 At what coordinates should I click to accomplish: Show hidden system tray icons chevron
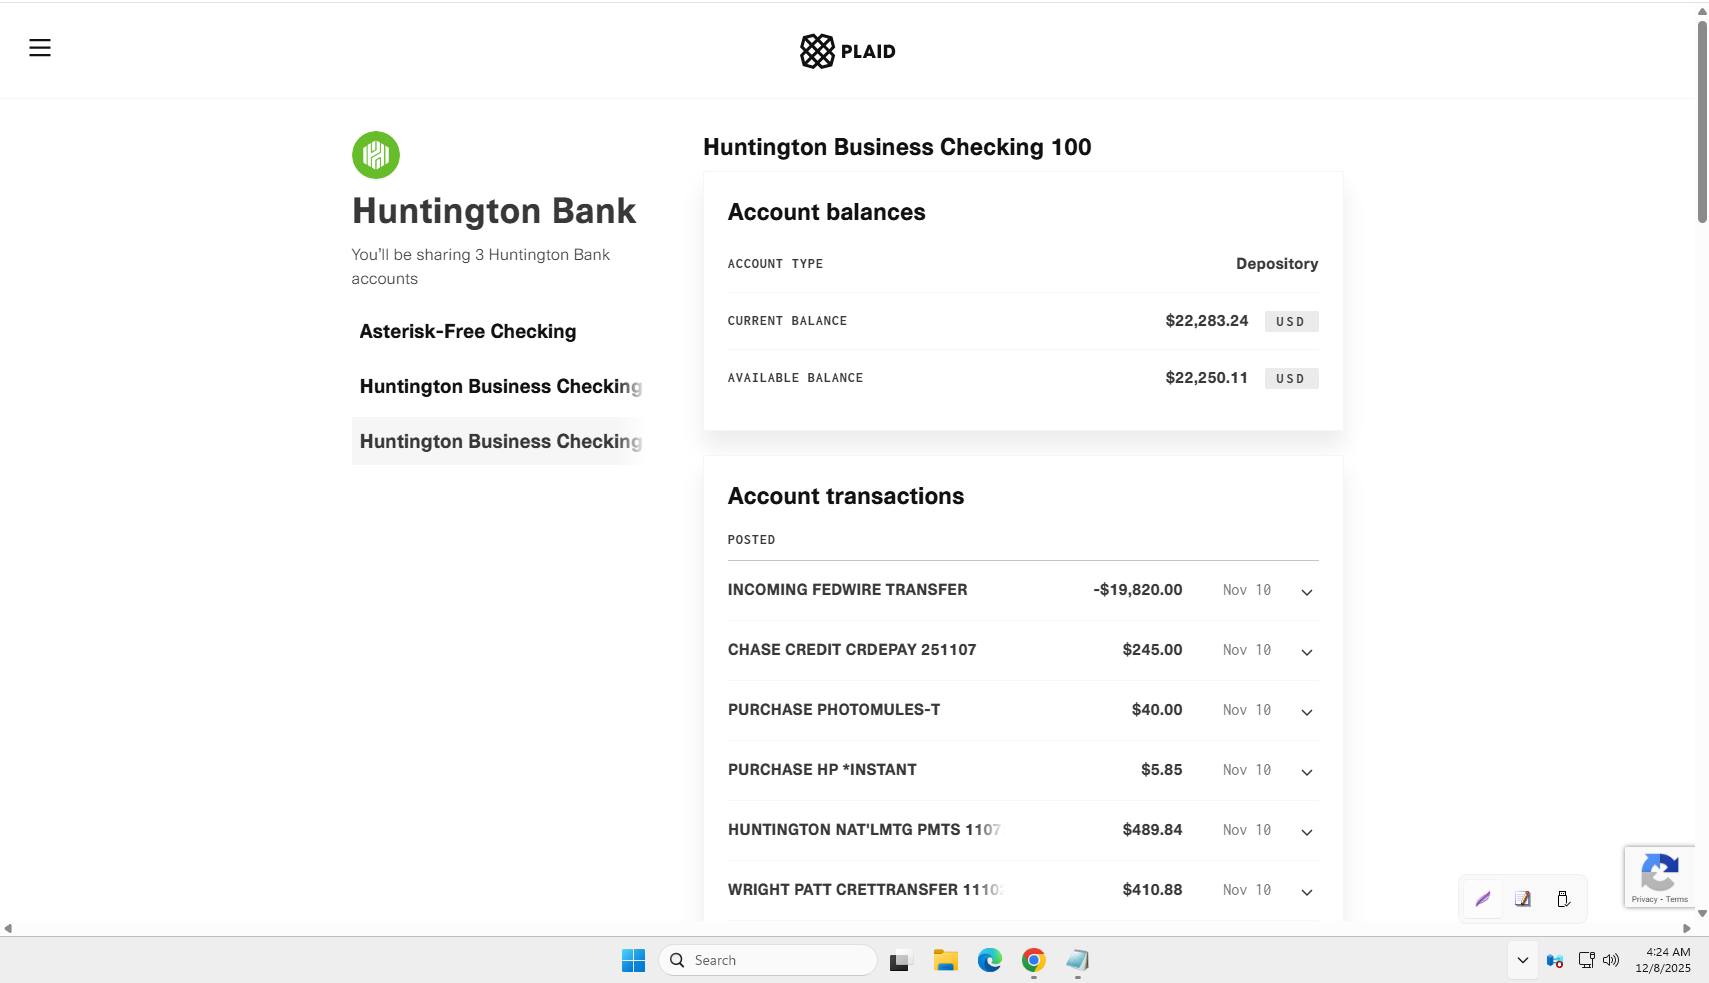click(x=1522, y=960)
